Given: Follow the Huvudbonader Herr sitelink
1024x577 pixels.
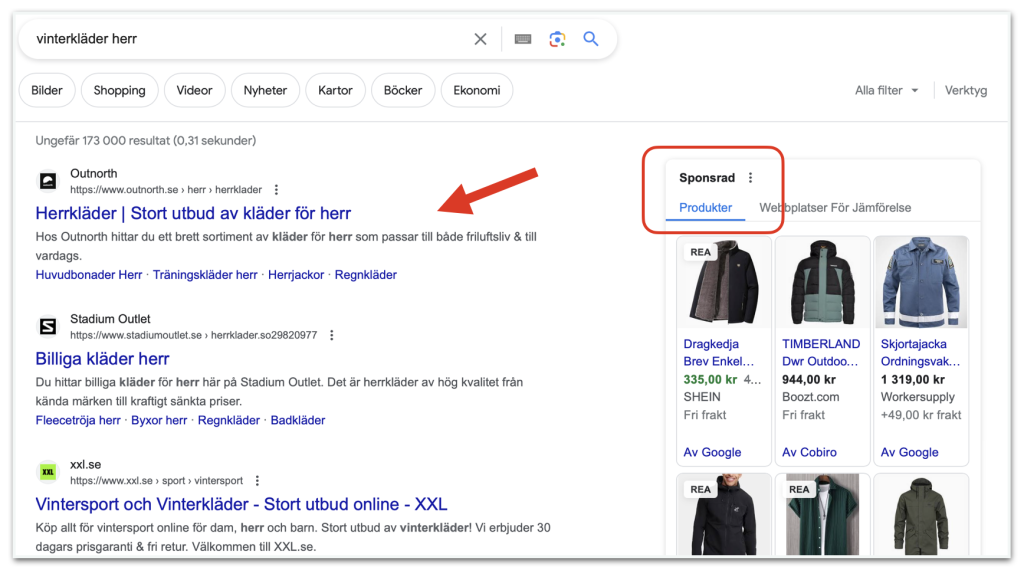Looking at the screenshot, I should (x=89, y=275).
